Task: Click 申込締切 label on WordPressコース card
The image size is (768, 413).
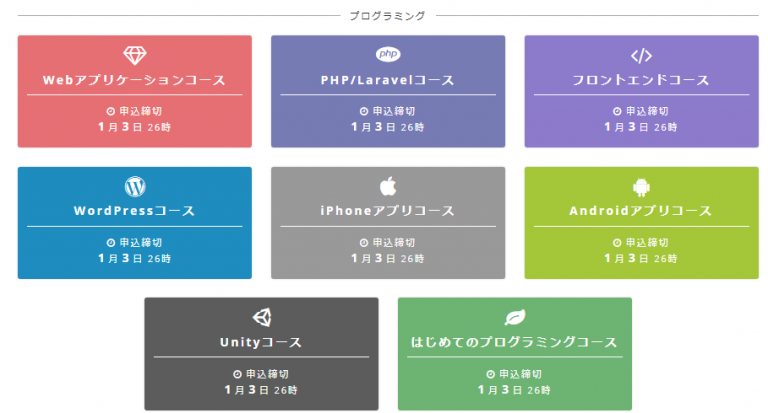Action: (x=141, y=243)
